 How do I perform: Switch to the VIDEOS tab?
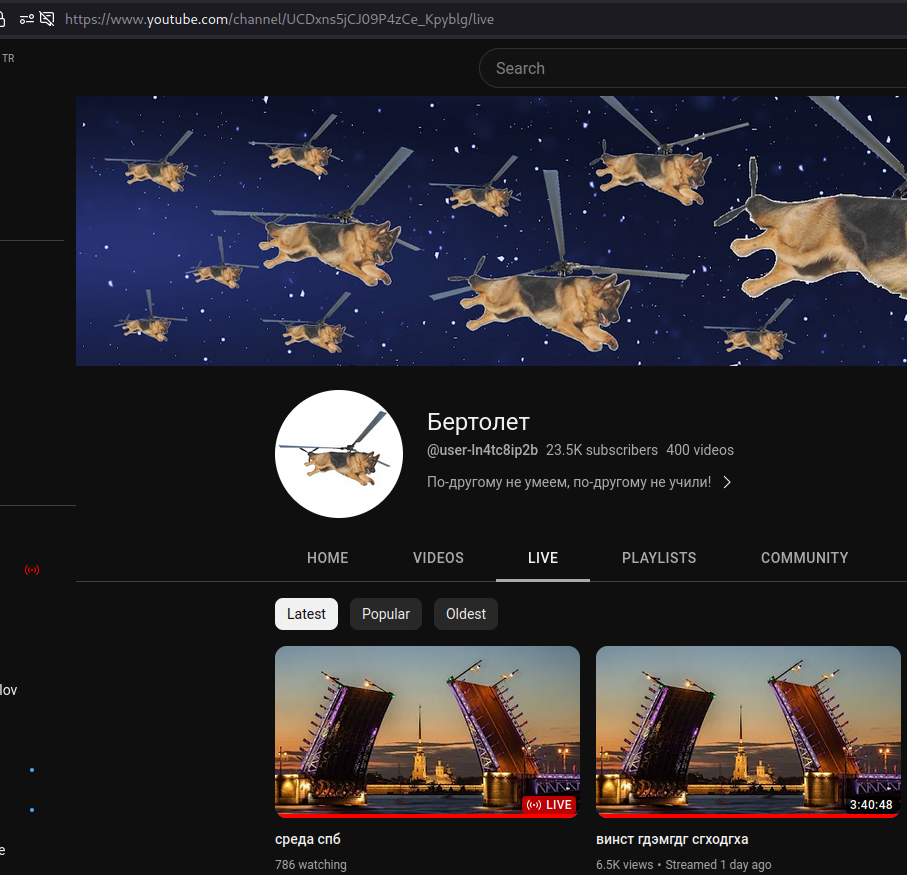point(438,558)
